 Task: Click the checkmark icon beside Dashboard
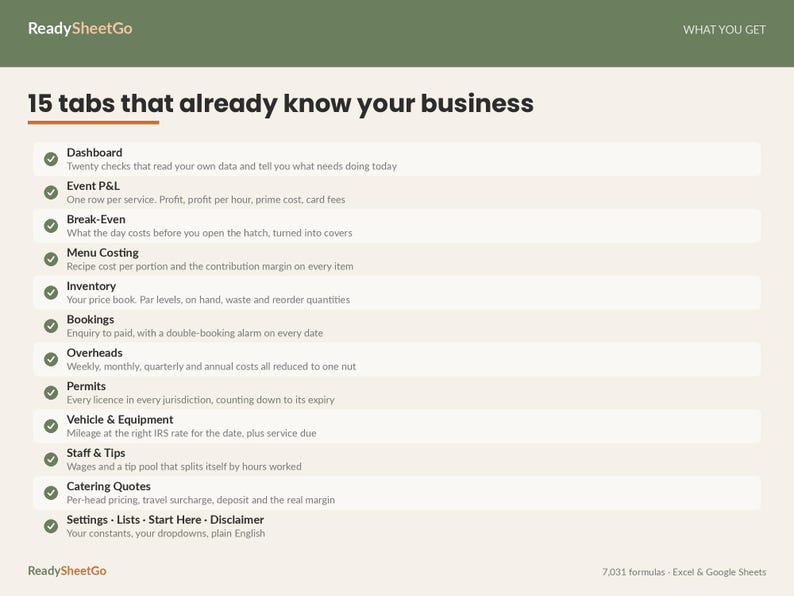[x=51, y=159]
